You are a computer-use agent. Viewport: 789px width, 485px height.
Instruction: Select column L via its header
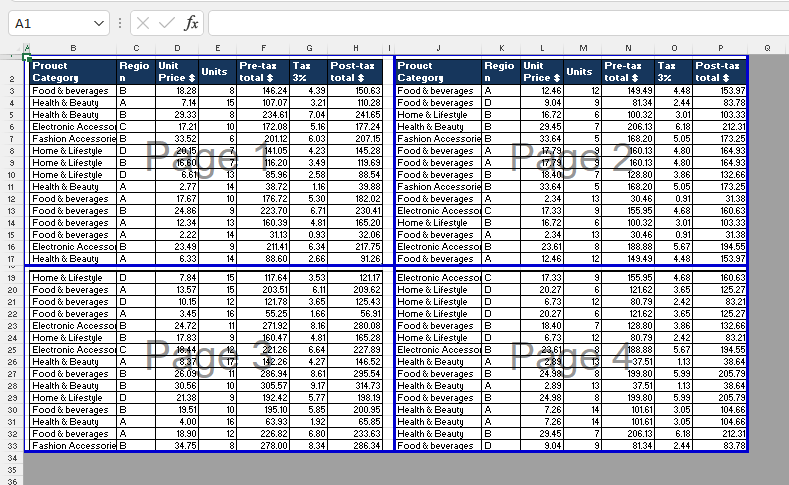[542, 48]
